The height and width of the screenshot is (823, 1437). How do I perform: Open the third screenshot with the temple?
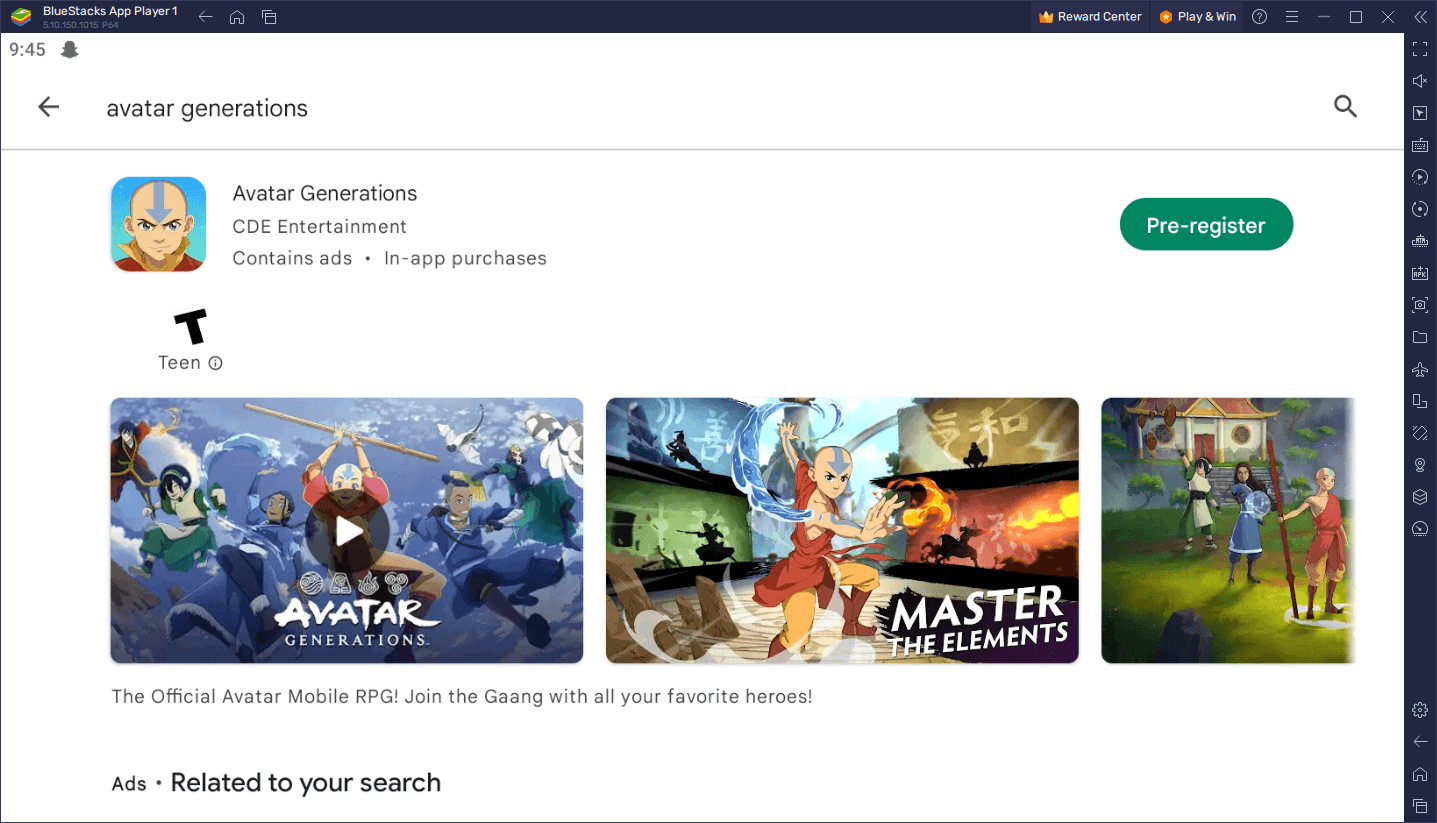click(1228, 531)
